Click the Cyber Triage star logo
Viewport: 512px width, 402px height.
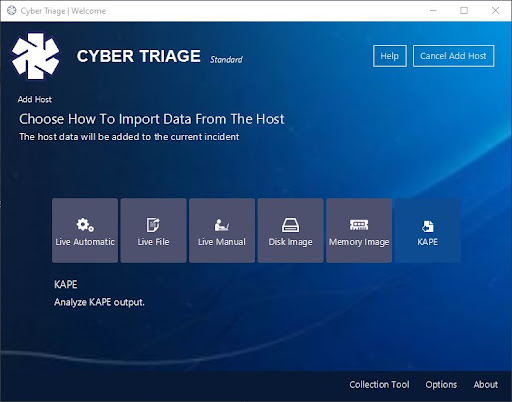(x=36, y=56)
